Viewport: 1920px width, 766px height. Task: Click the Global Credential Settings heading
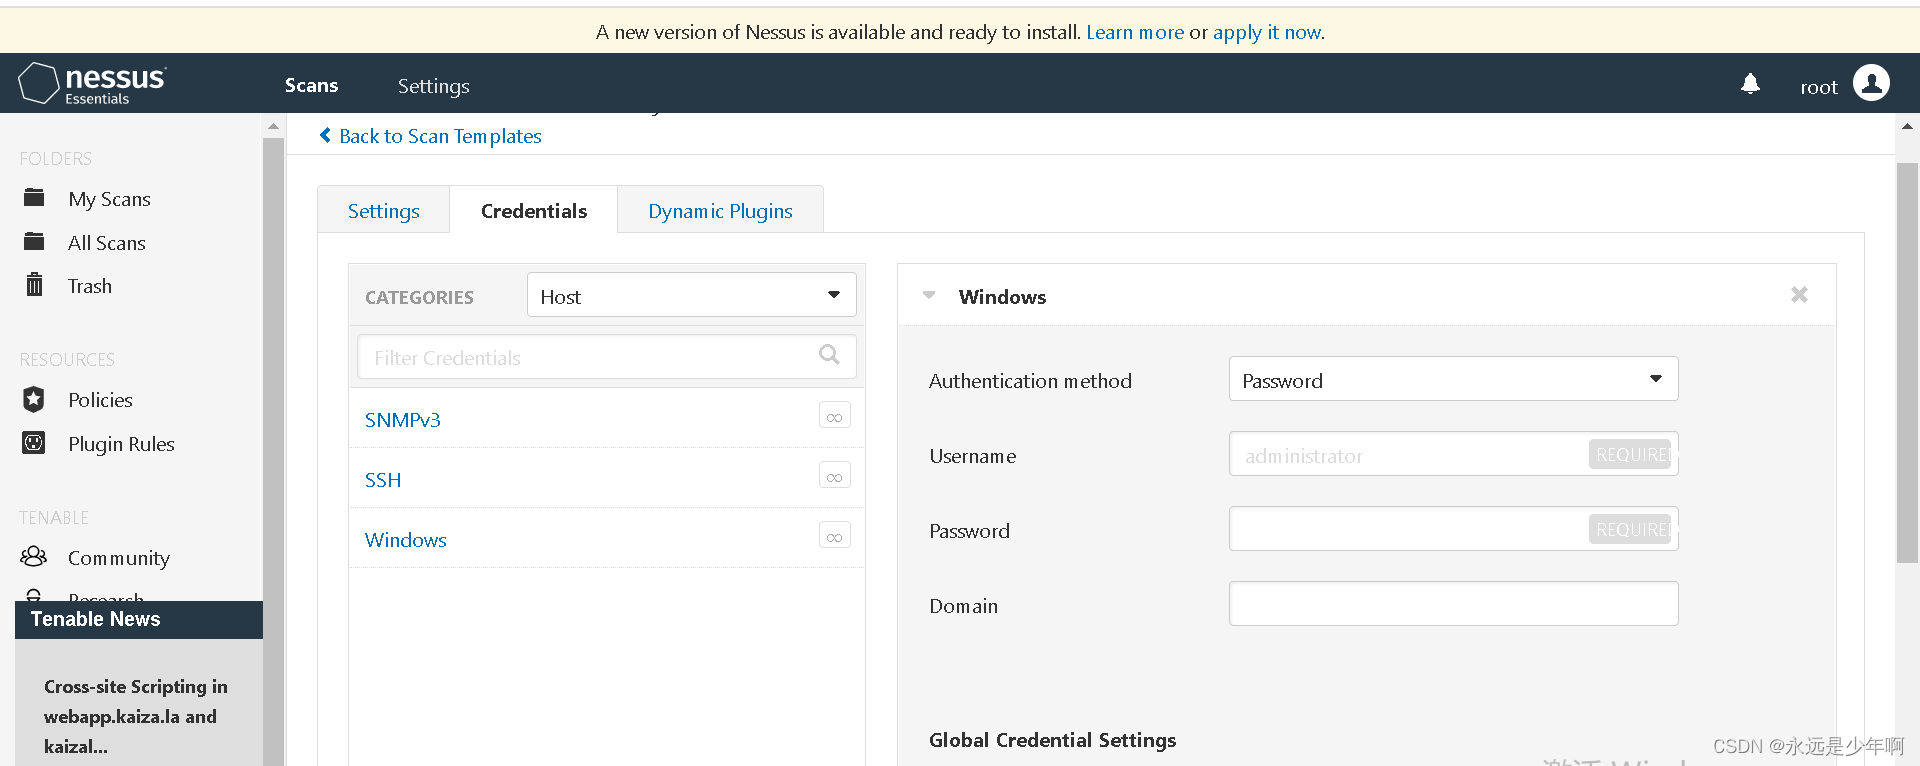tap(1052, 740)
